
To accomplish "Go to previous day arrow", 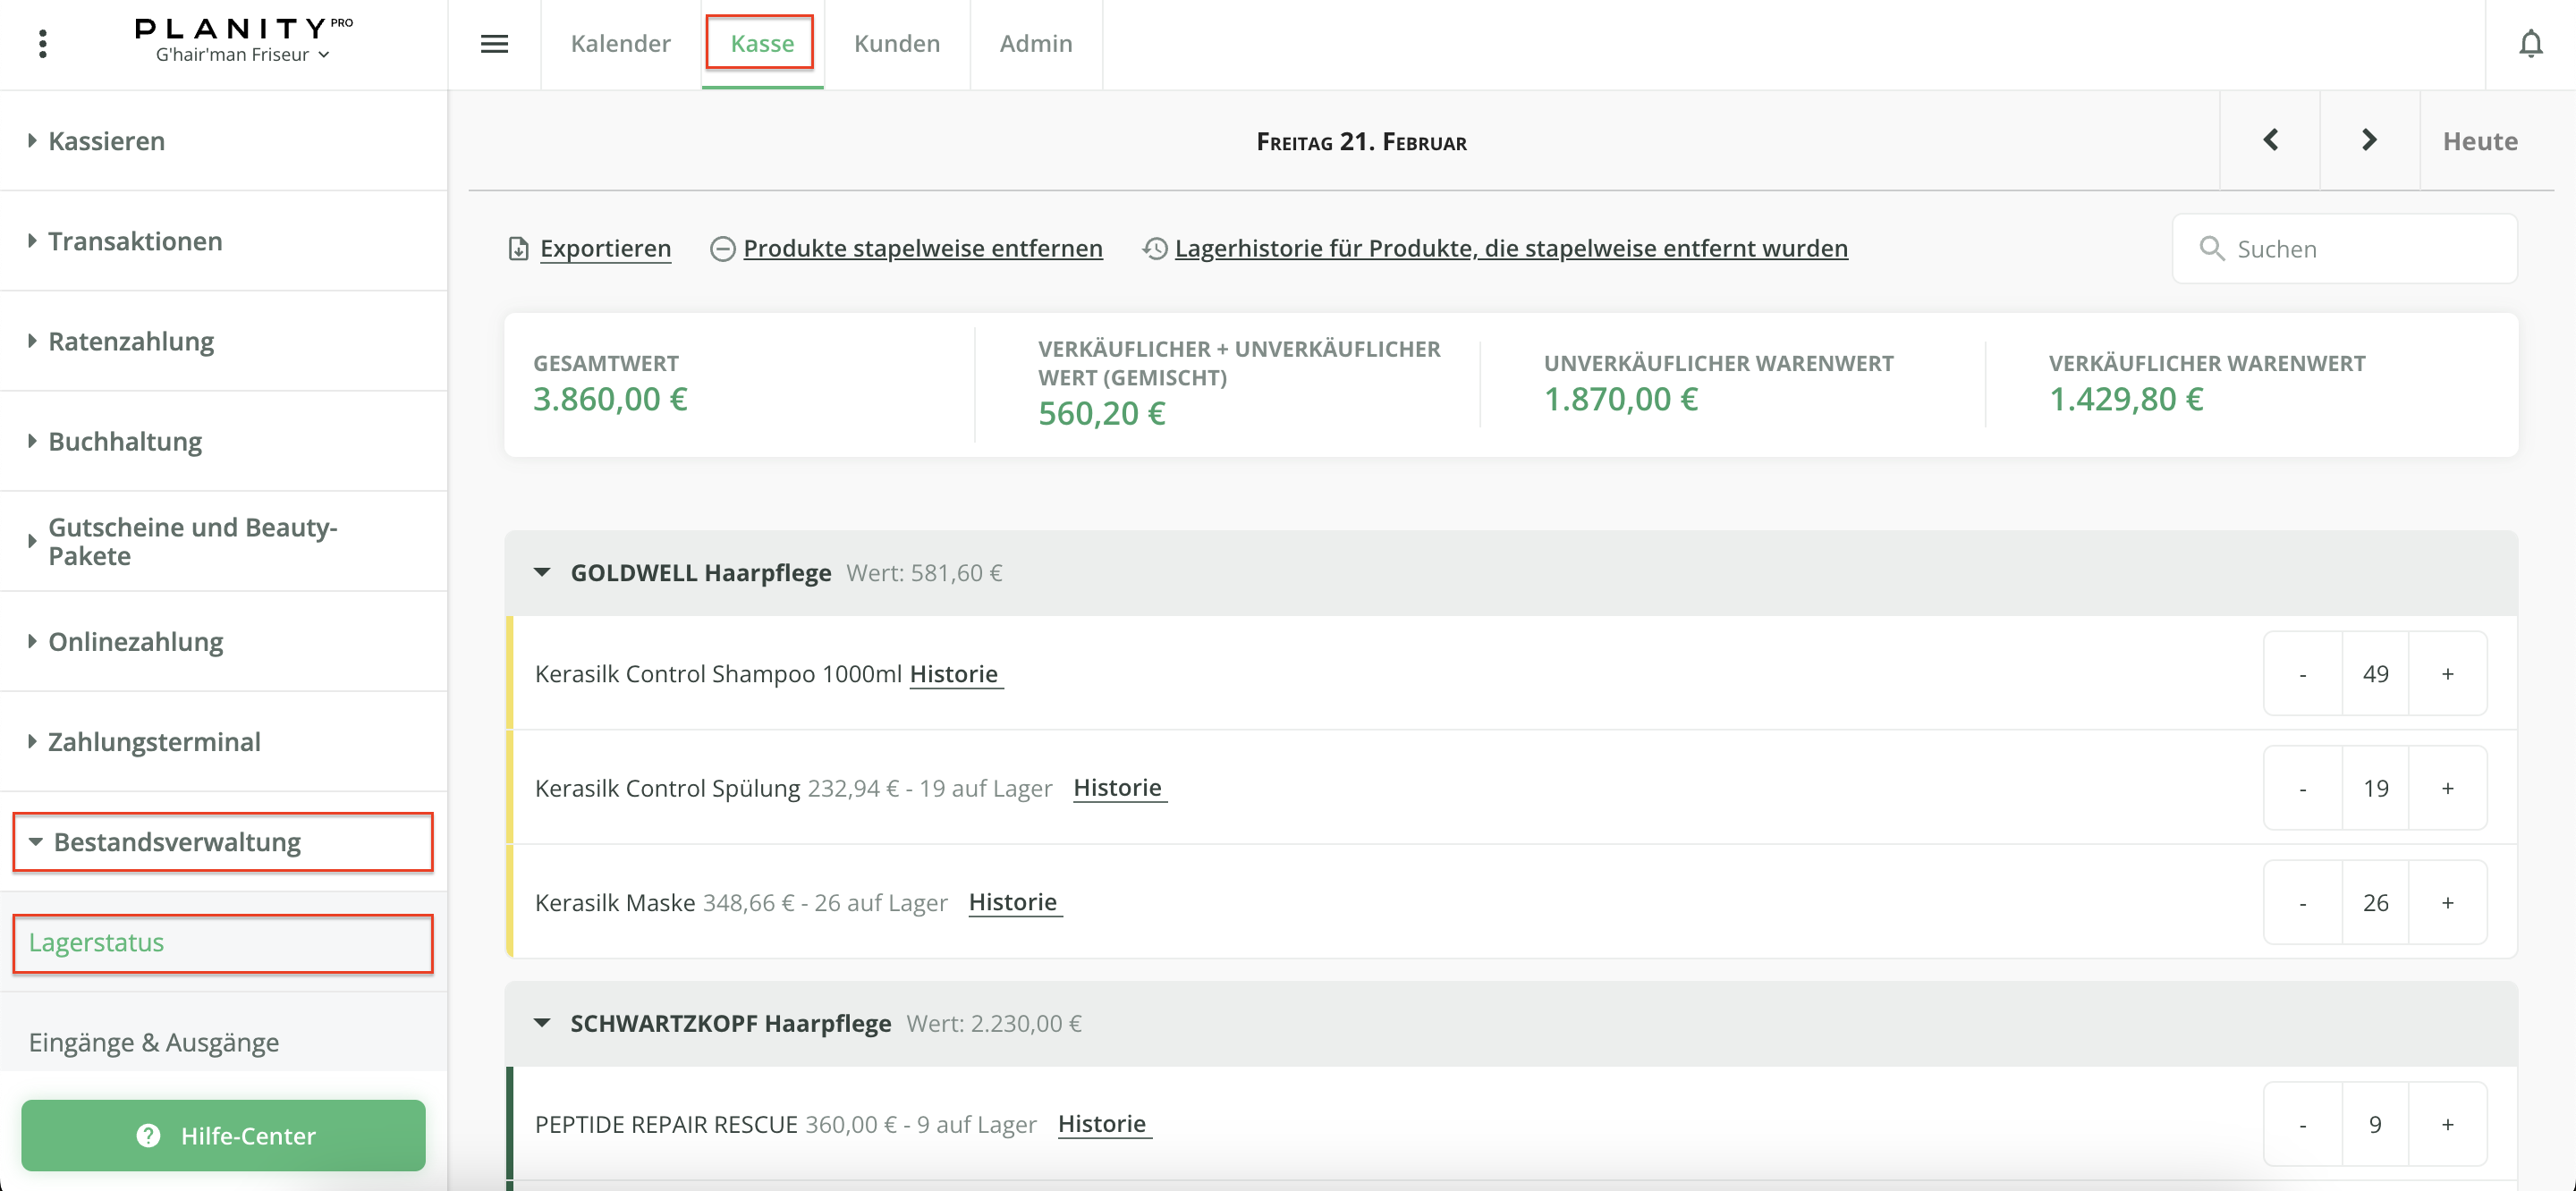I will 2270,140.
